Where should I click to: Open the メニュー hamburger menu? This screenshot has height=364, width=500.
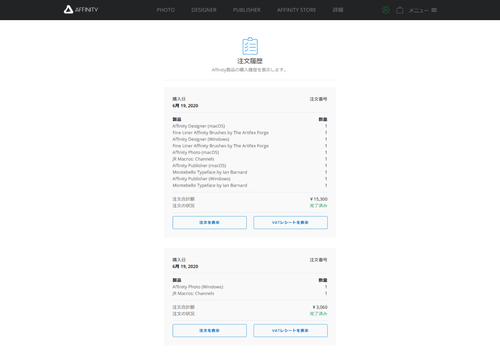[423, 10]
